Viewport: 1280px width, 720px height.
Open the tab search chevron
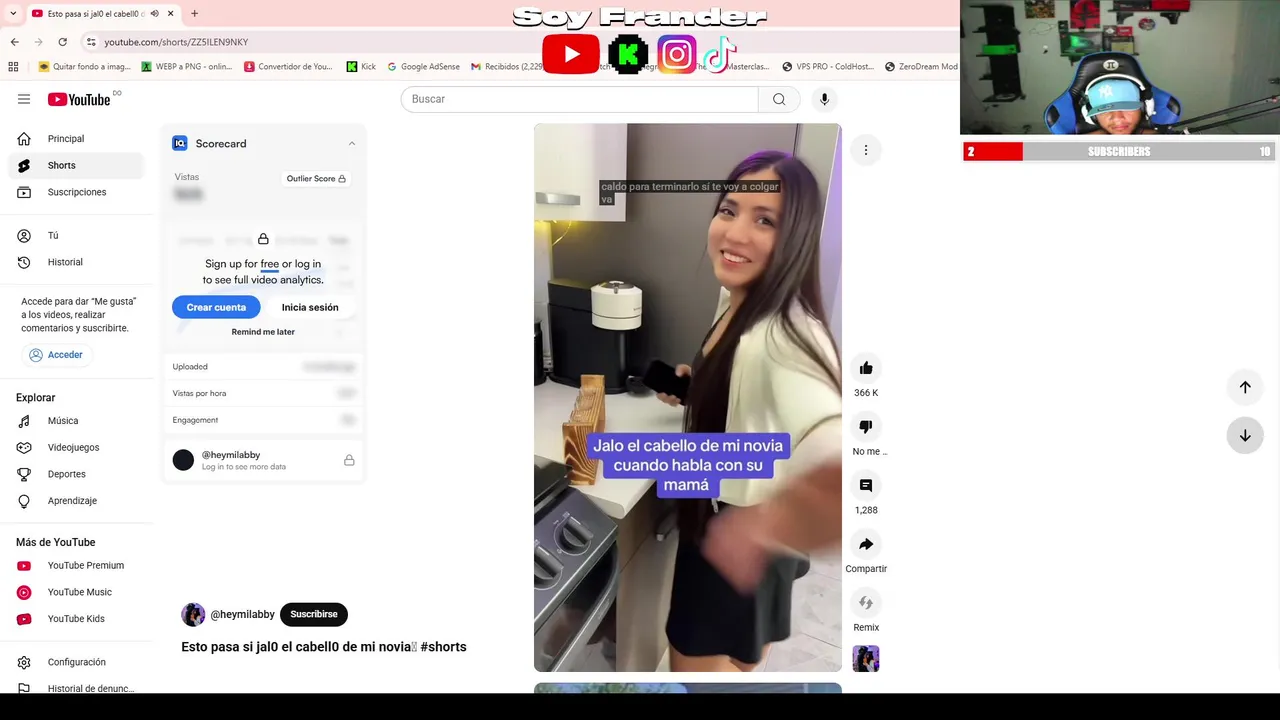[x=11, y=14]
